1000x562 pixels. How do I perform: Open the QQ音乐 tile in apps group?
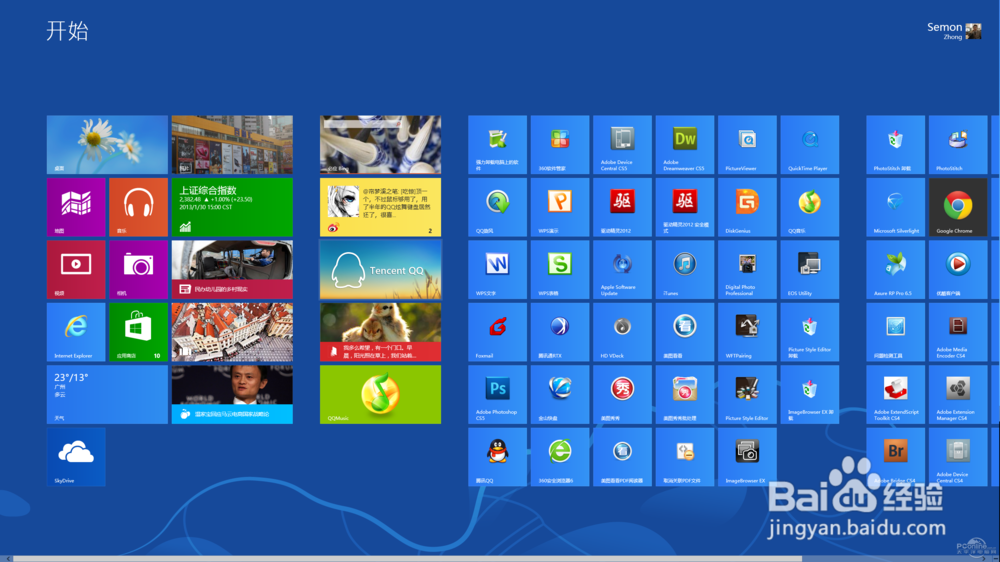tap(810, 207)
